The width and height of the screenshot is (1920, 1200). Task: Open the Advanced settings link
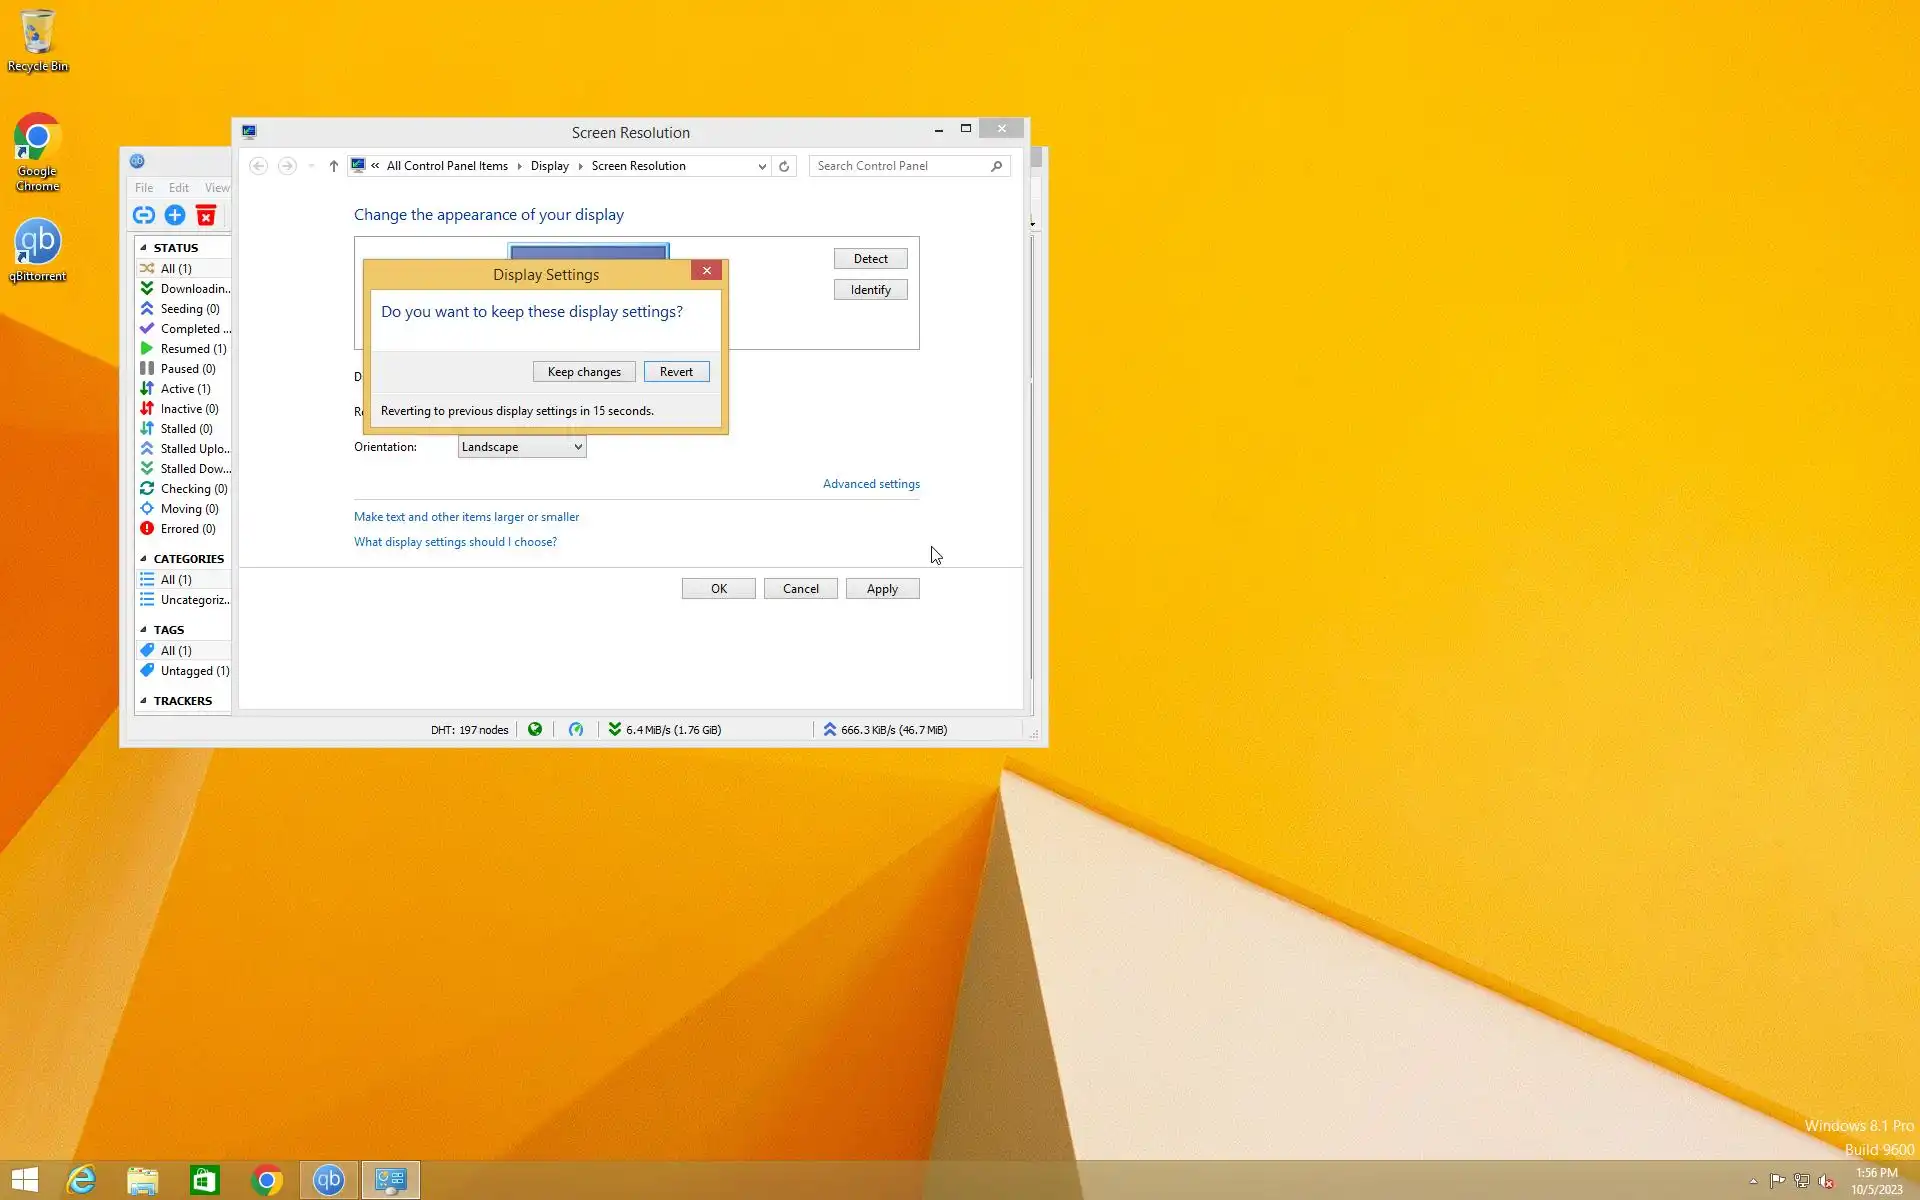[871, 484]
